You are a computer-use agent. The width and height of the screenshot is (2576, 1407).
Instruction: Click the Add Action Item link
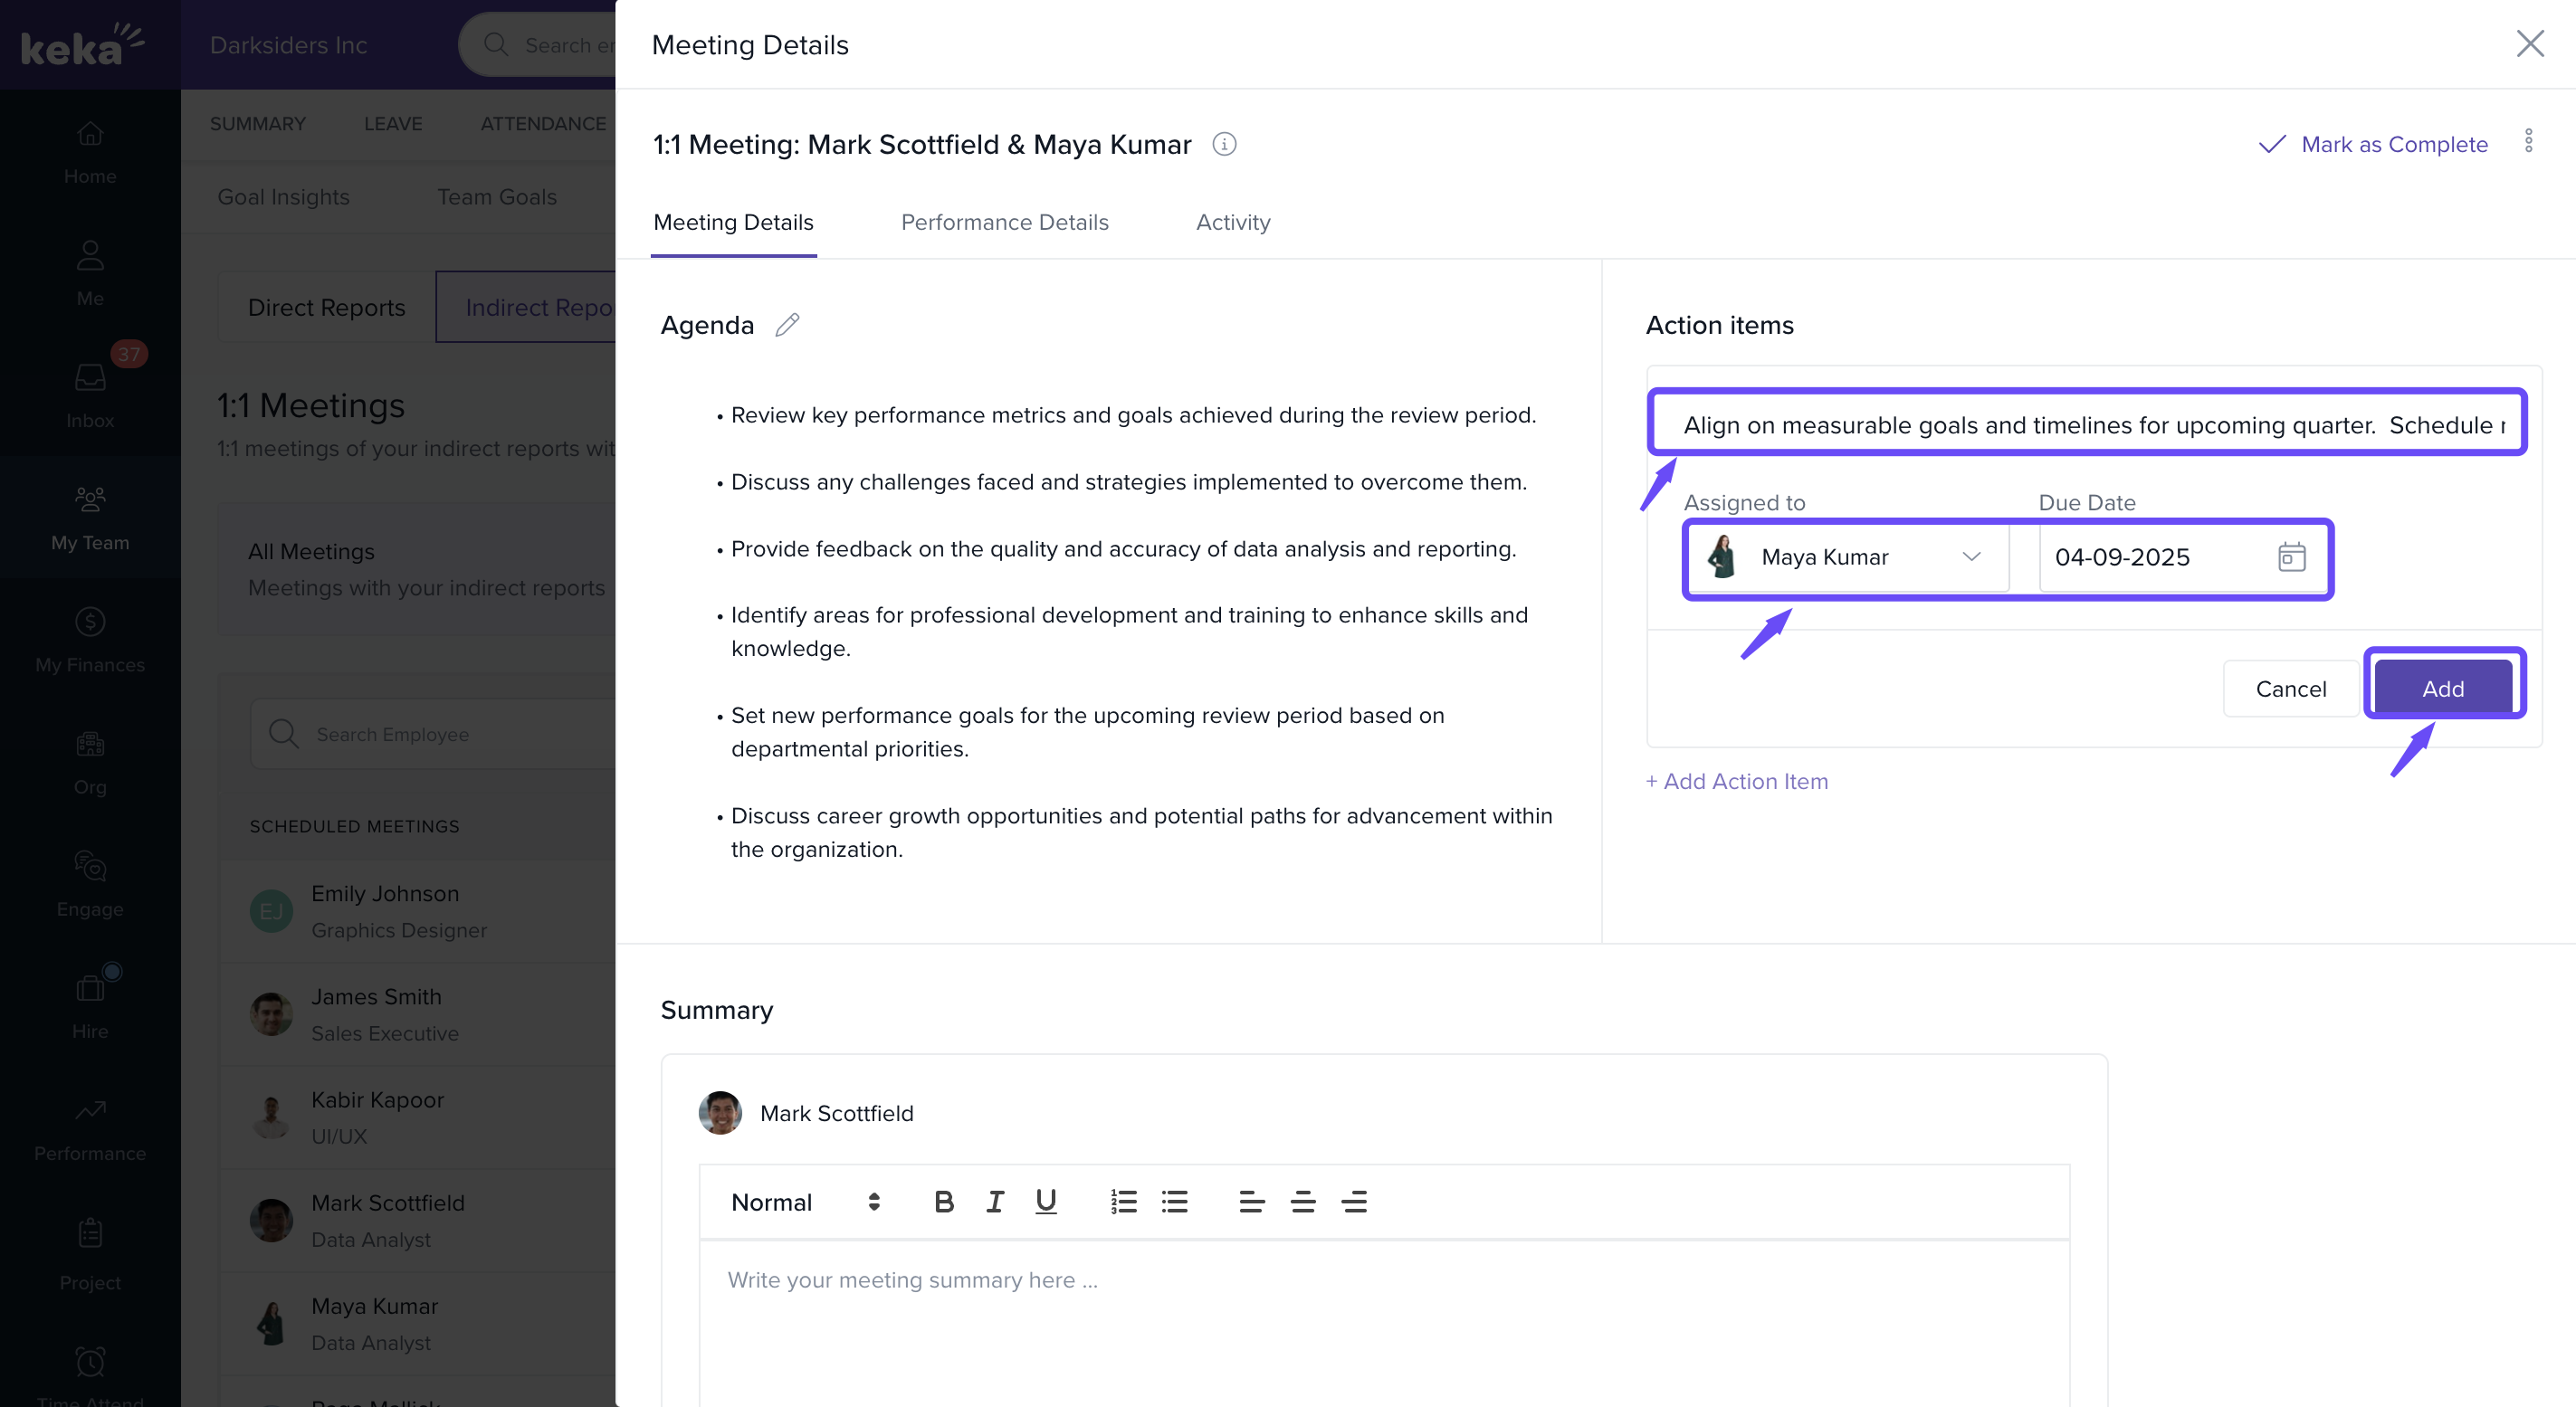pos(1737,781)
